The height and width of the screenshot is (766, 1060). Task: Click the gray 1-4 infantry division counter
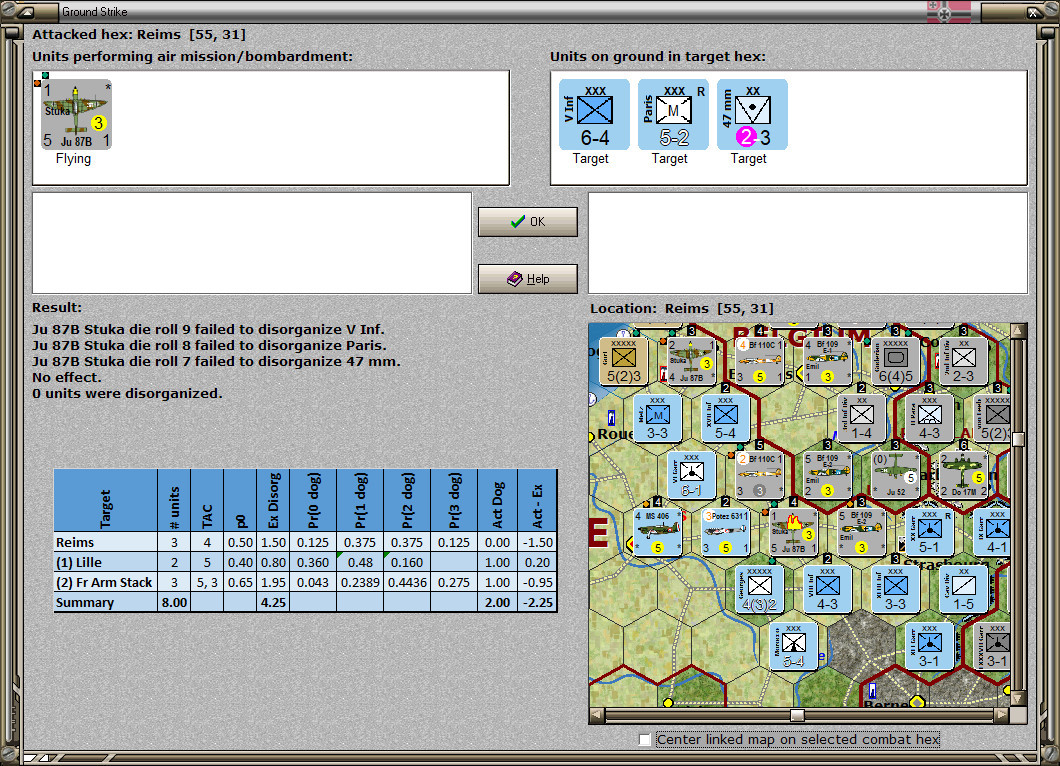861,418
